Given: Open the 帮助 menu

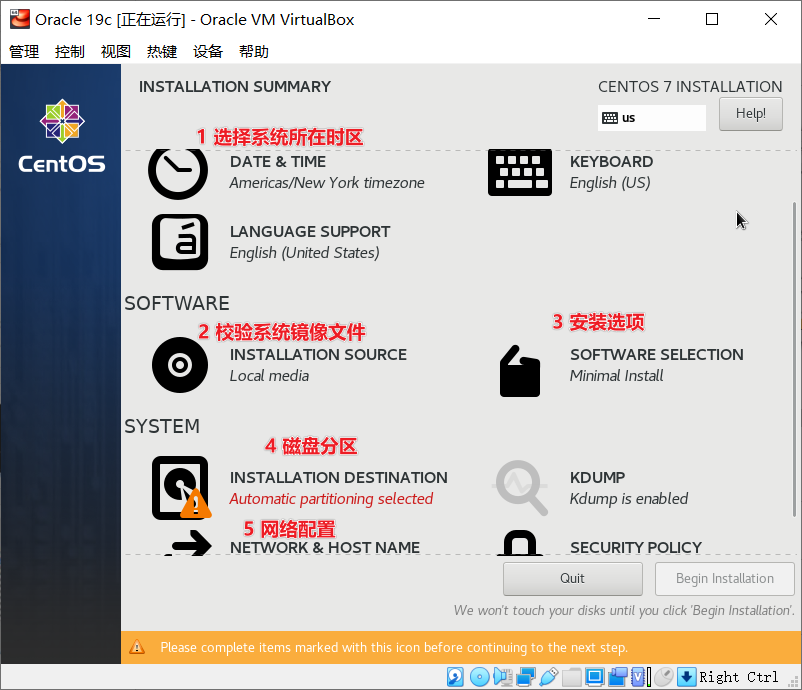Looking at the screenshot, I should (x=254, y=51).
